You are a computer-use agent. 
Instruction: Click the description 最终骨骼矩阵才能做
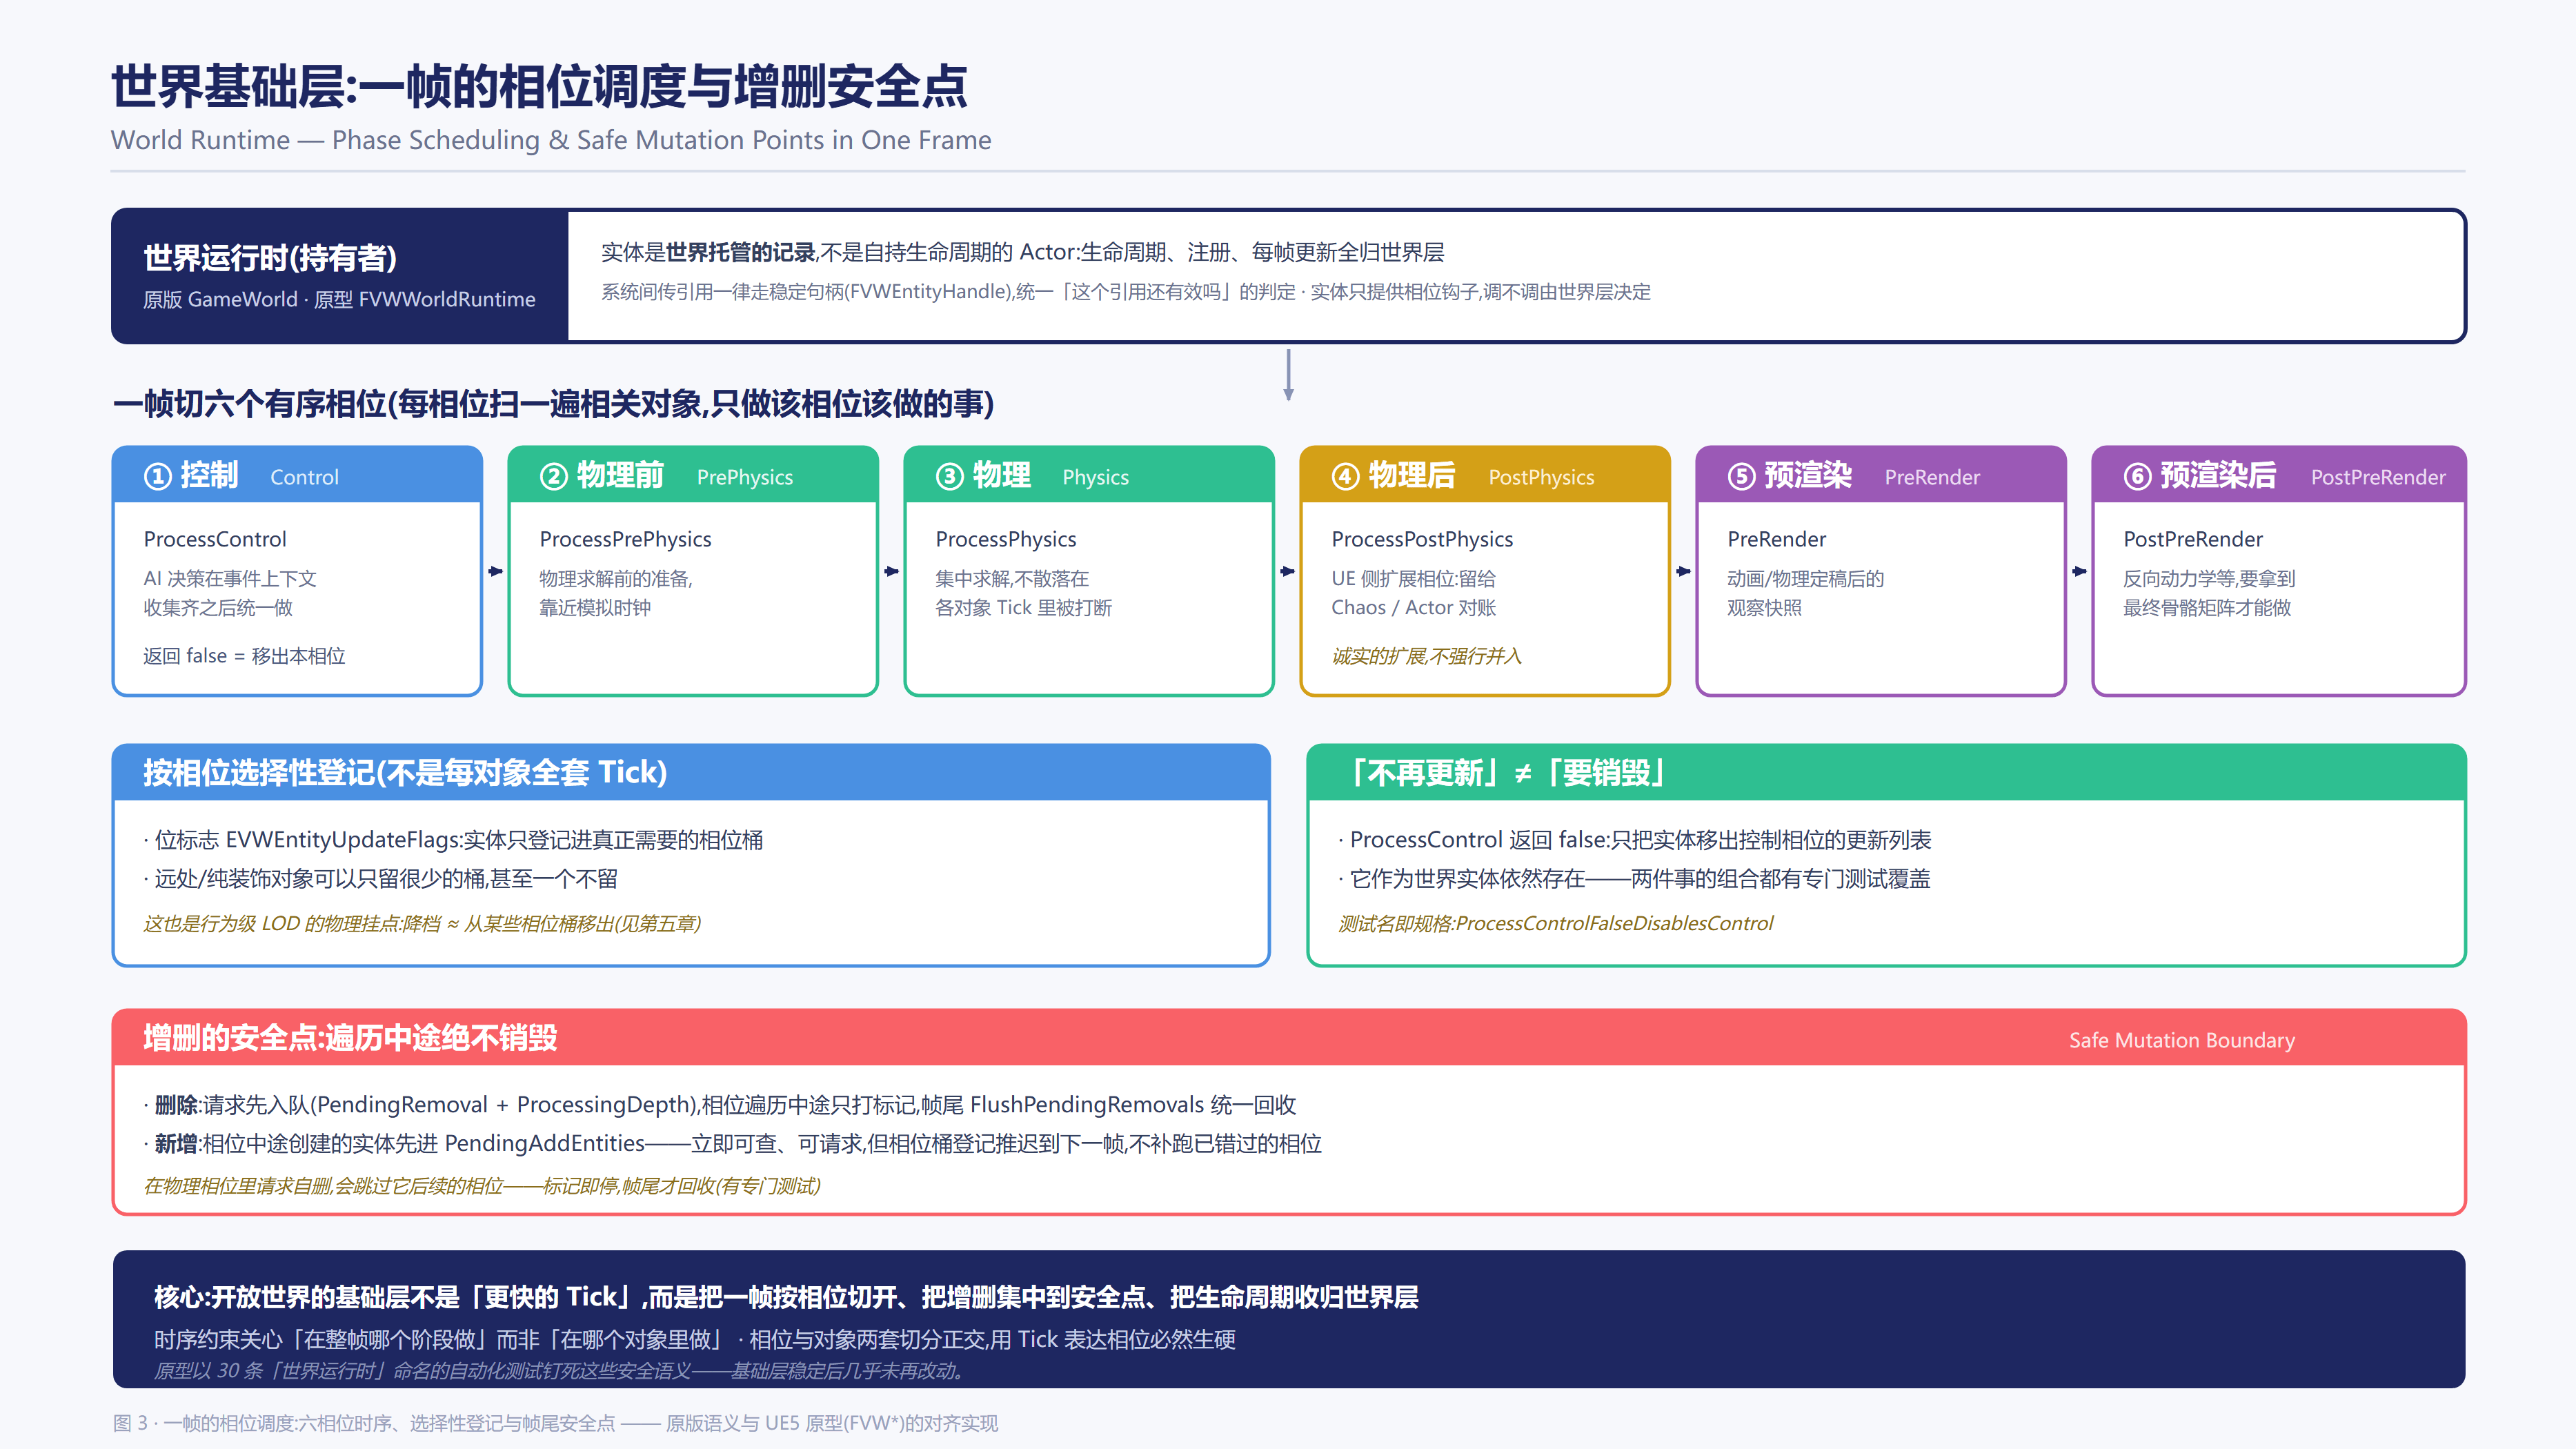tap(2207, 607)
